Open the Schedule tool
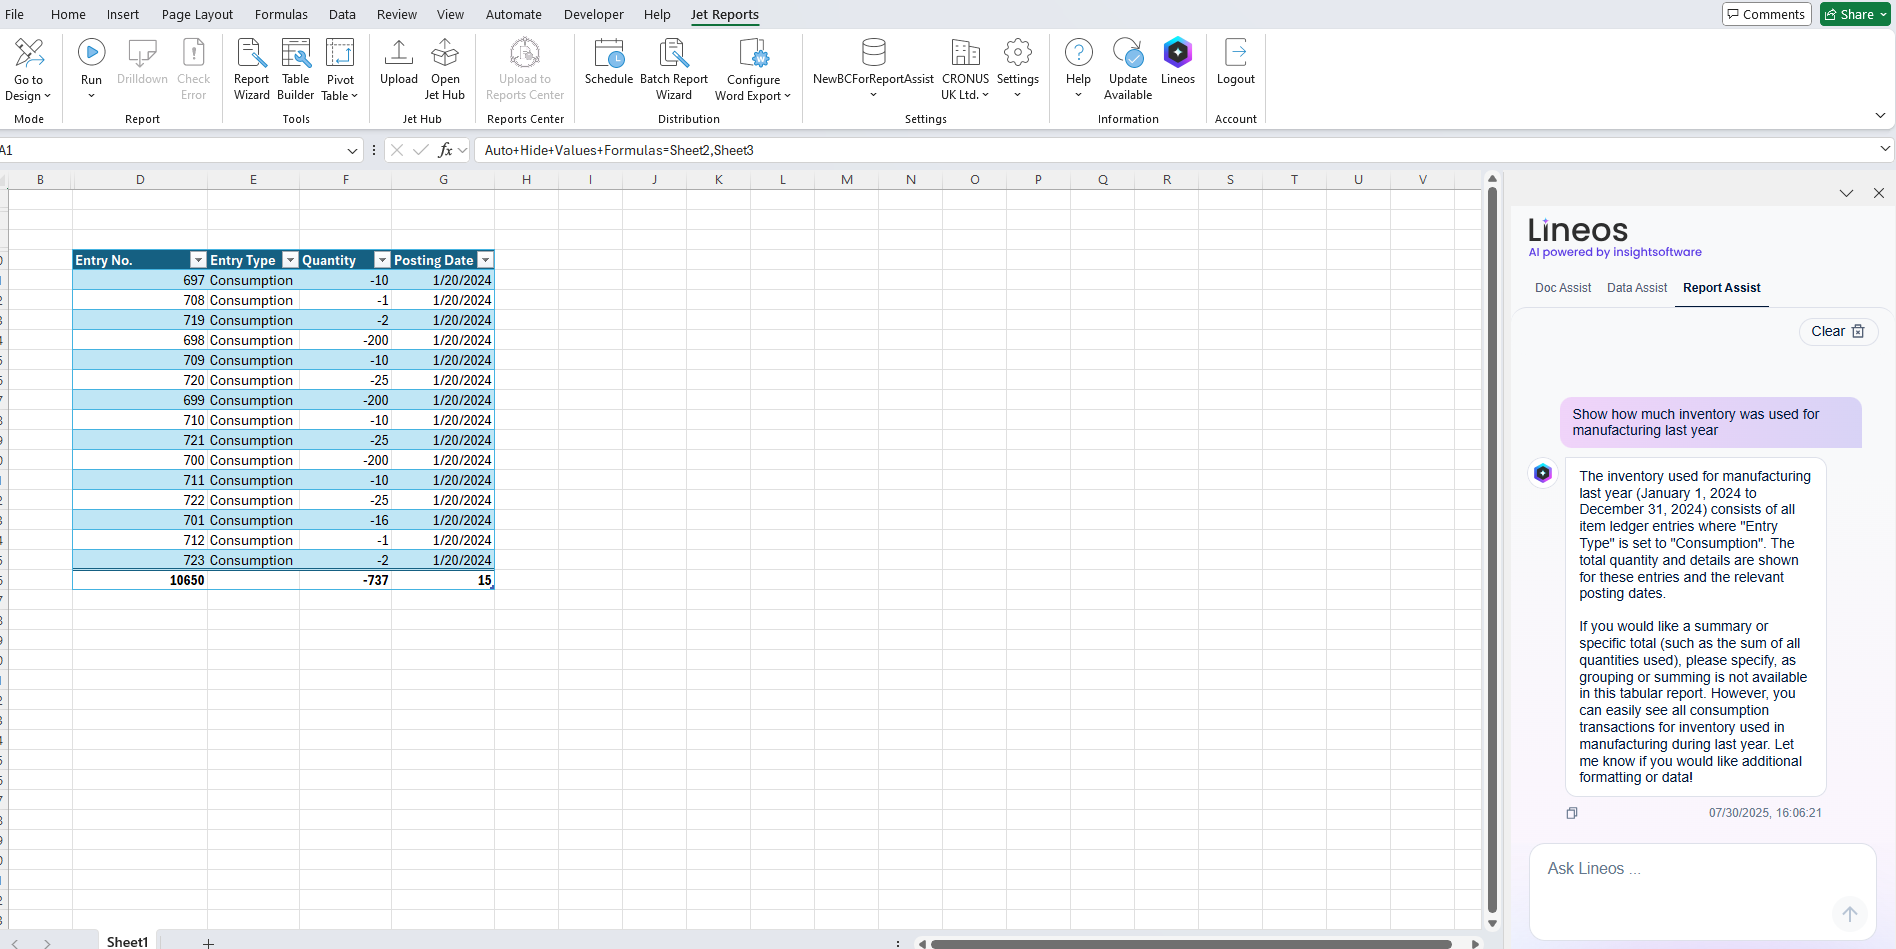Image resolution: width=1896 pixels, height=949 pixels. click(x=608, y=66)
